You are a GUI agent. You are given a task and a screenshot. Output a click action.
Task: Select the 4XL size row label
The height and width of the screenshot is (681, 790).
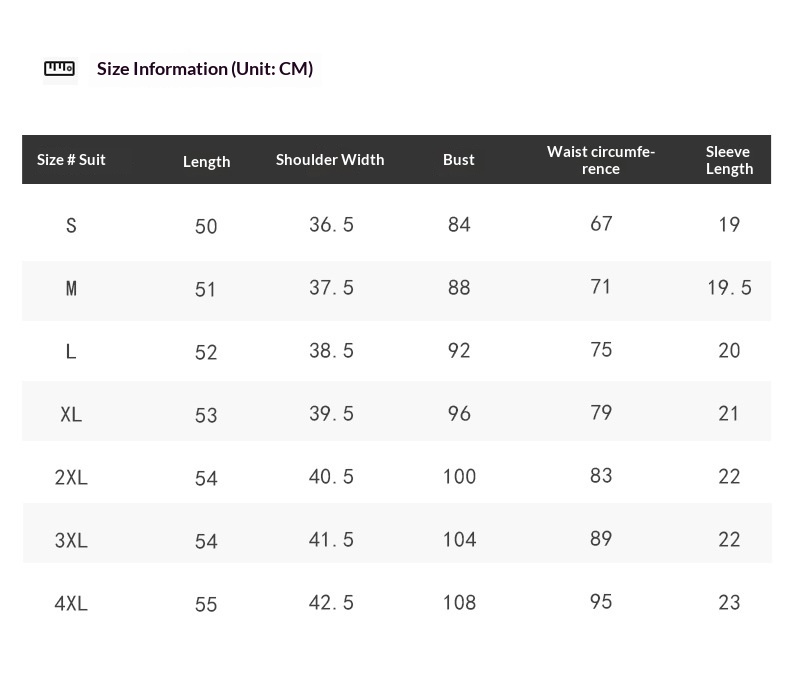coord(71,604)
